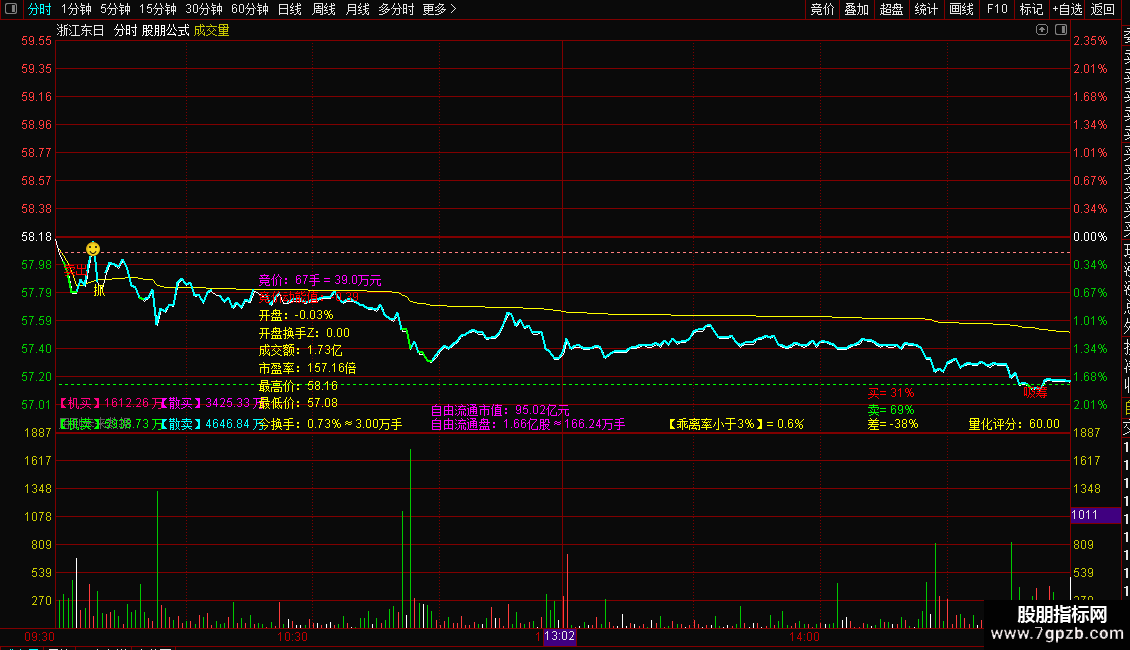Open the 周线 weekly chart

pyautogui.click(x=324, y=9)
